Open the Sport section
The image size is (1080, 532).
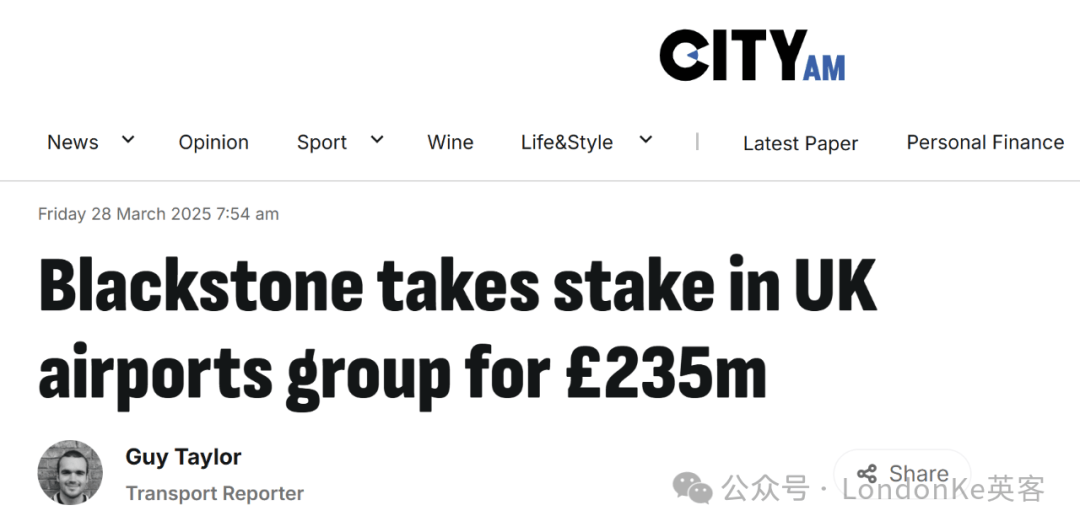click(322, 142)
